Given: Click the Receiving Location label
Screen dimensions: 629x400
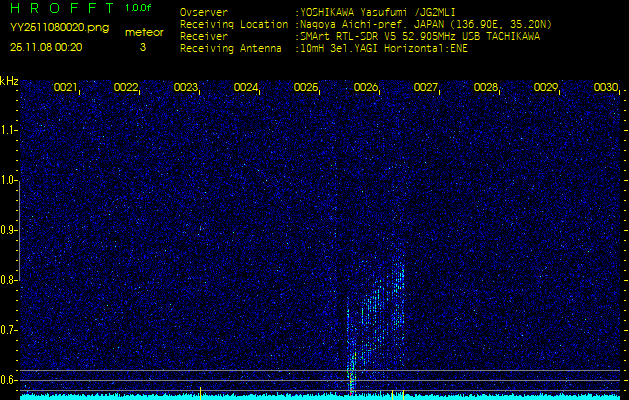Looking at the screenshot, I should coord(234,24).
